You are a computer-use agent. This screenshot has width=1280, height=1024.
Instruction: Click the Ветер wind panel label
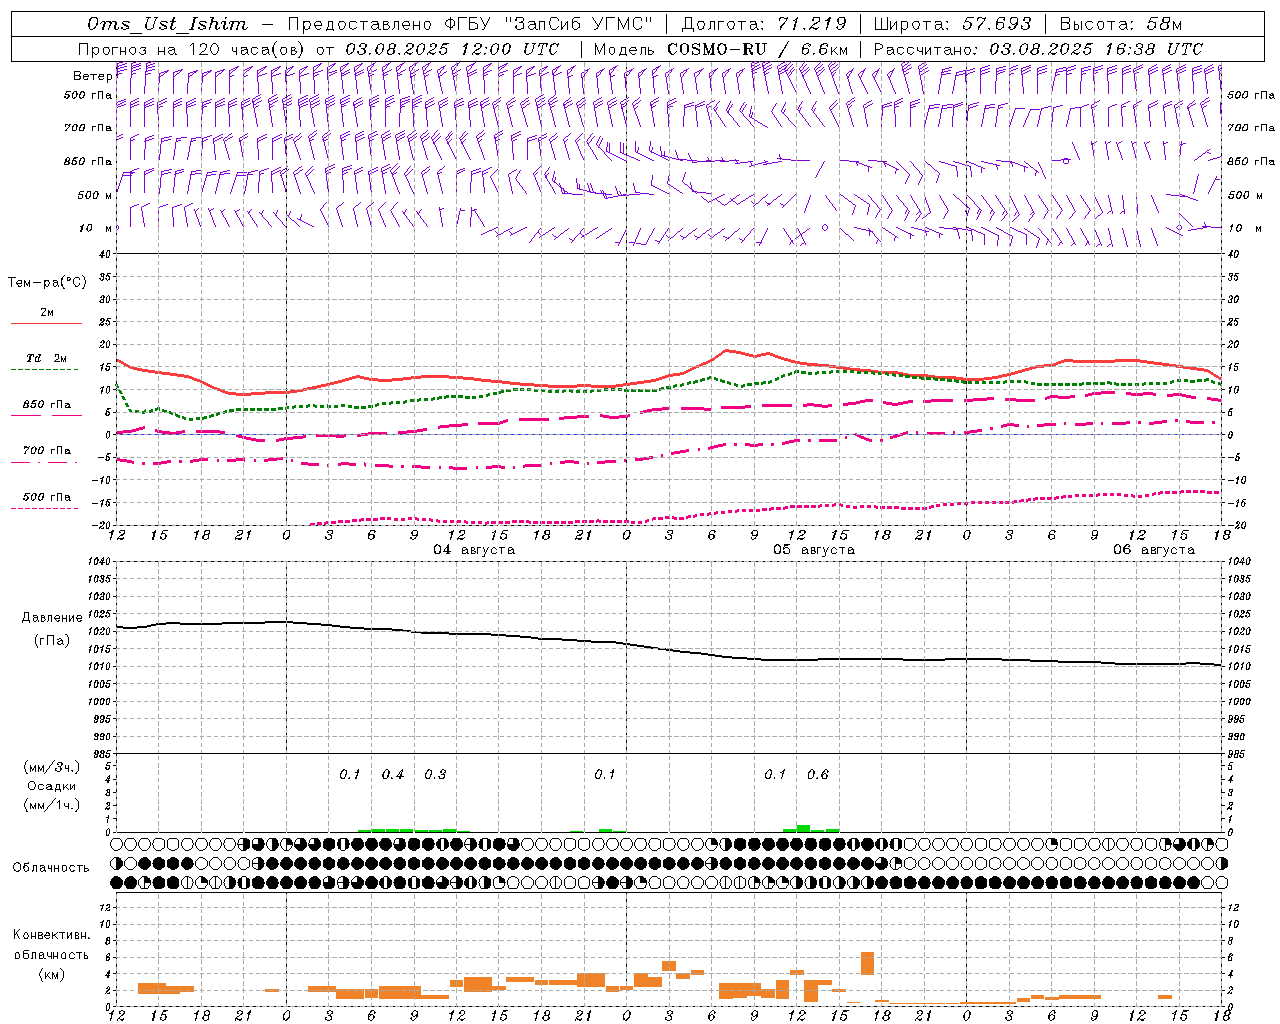pyautogui.click(x=92, y=76)
